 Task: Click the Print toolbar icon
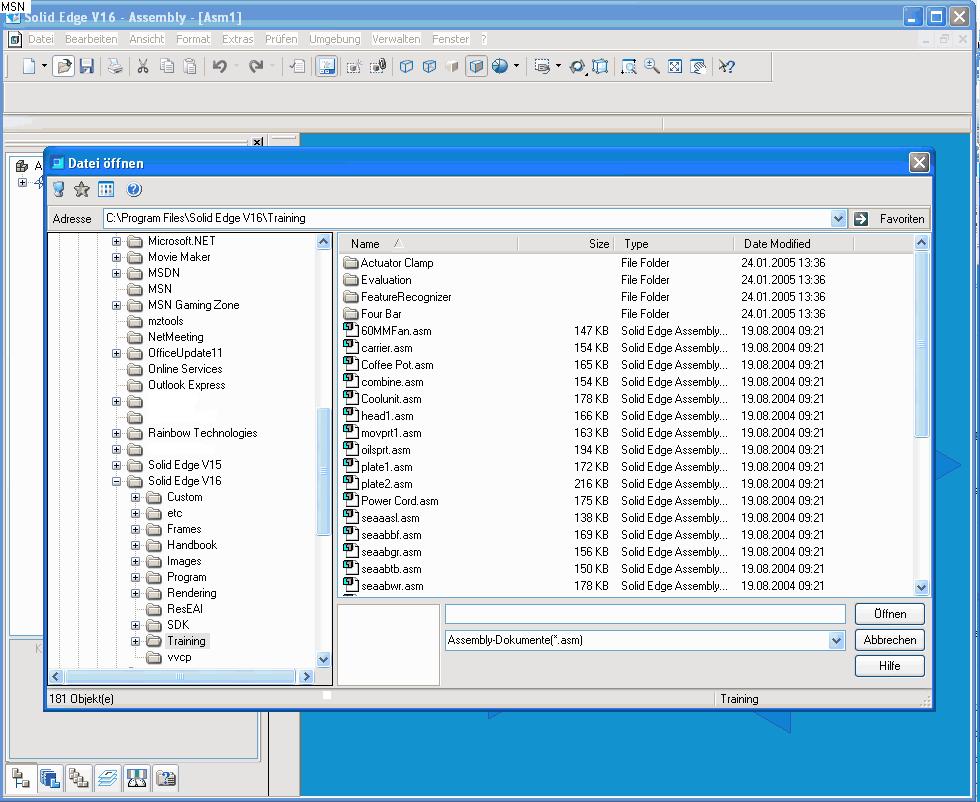tap(115, 66)
